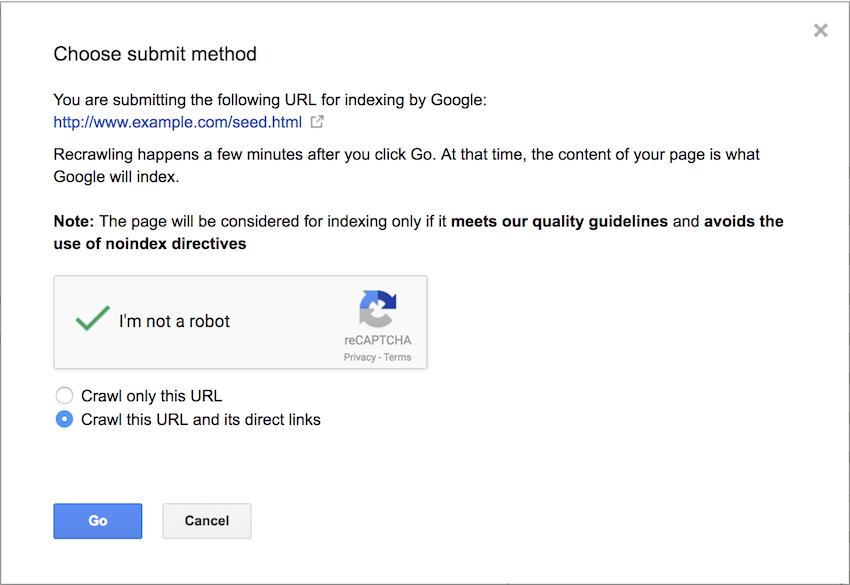Cancel the URL submission
This screenshot has height=585, width=850.
click(206, 521)
